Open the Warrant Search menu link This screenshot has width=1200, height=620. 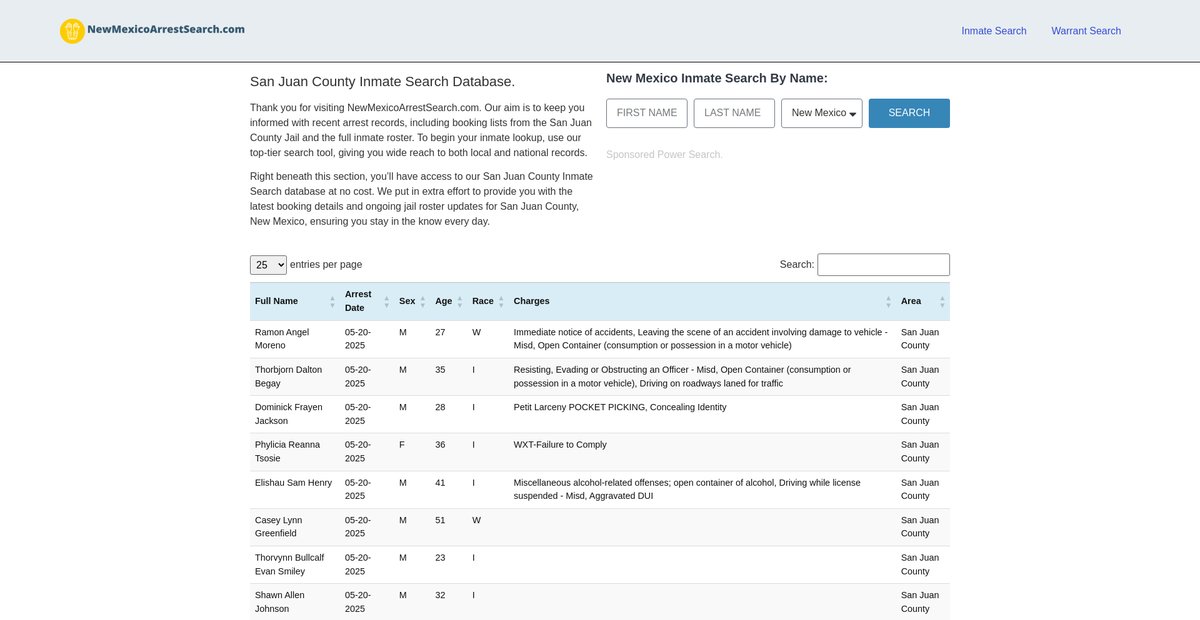tap(1085, 31)
